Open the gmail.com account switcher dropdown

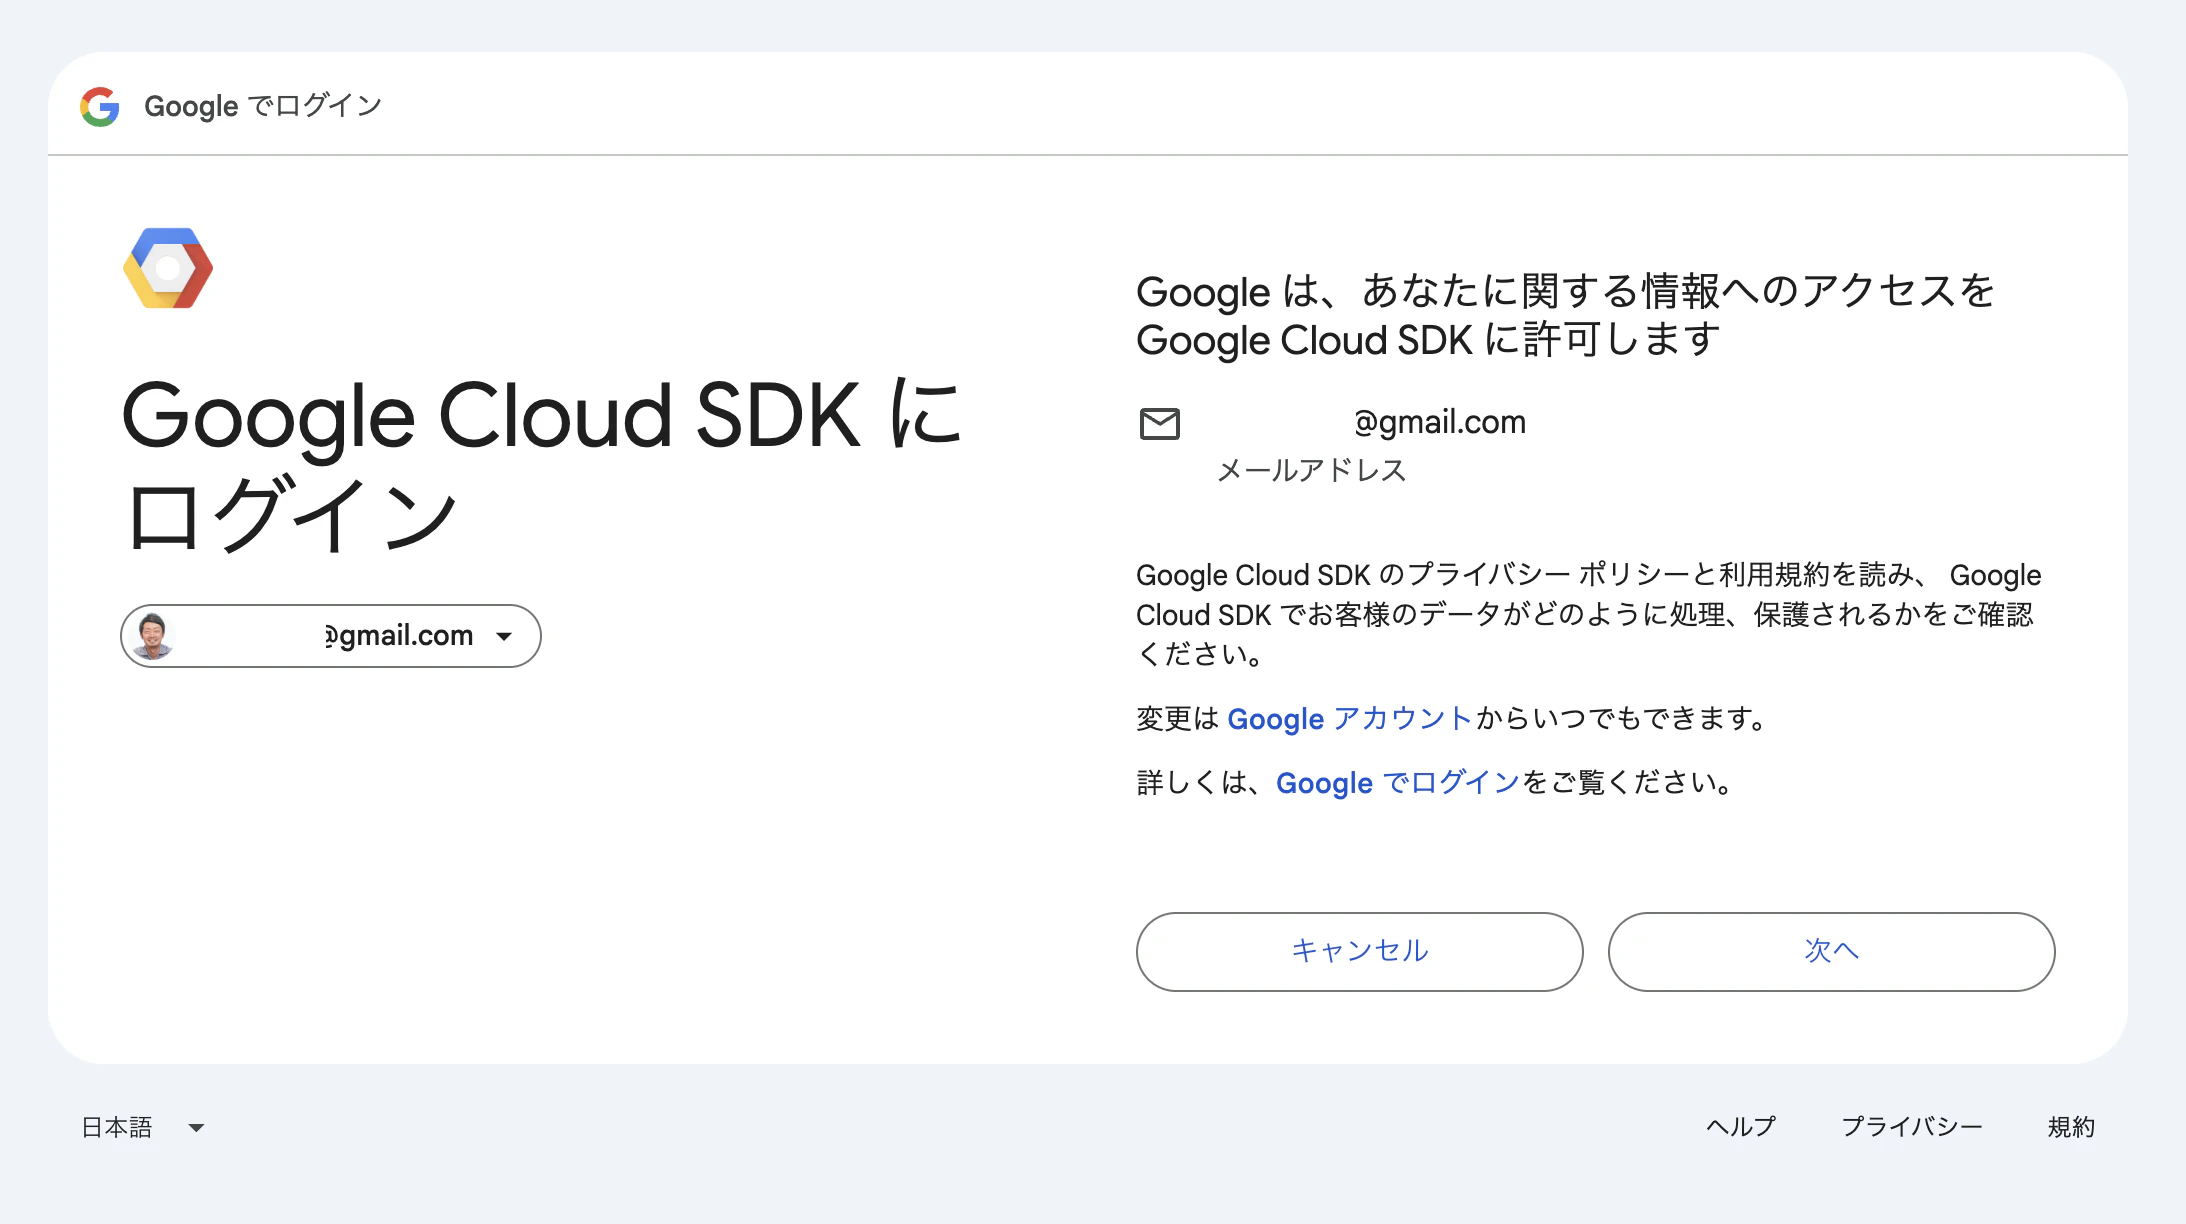pos(331,636)
